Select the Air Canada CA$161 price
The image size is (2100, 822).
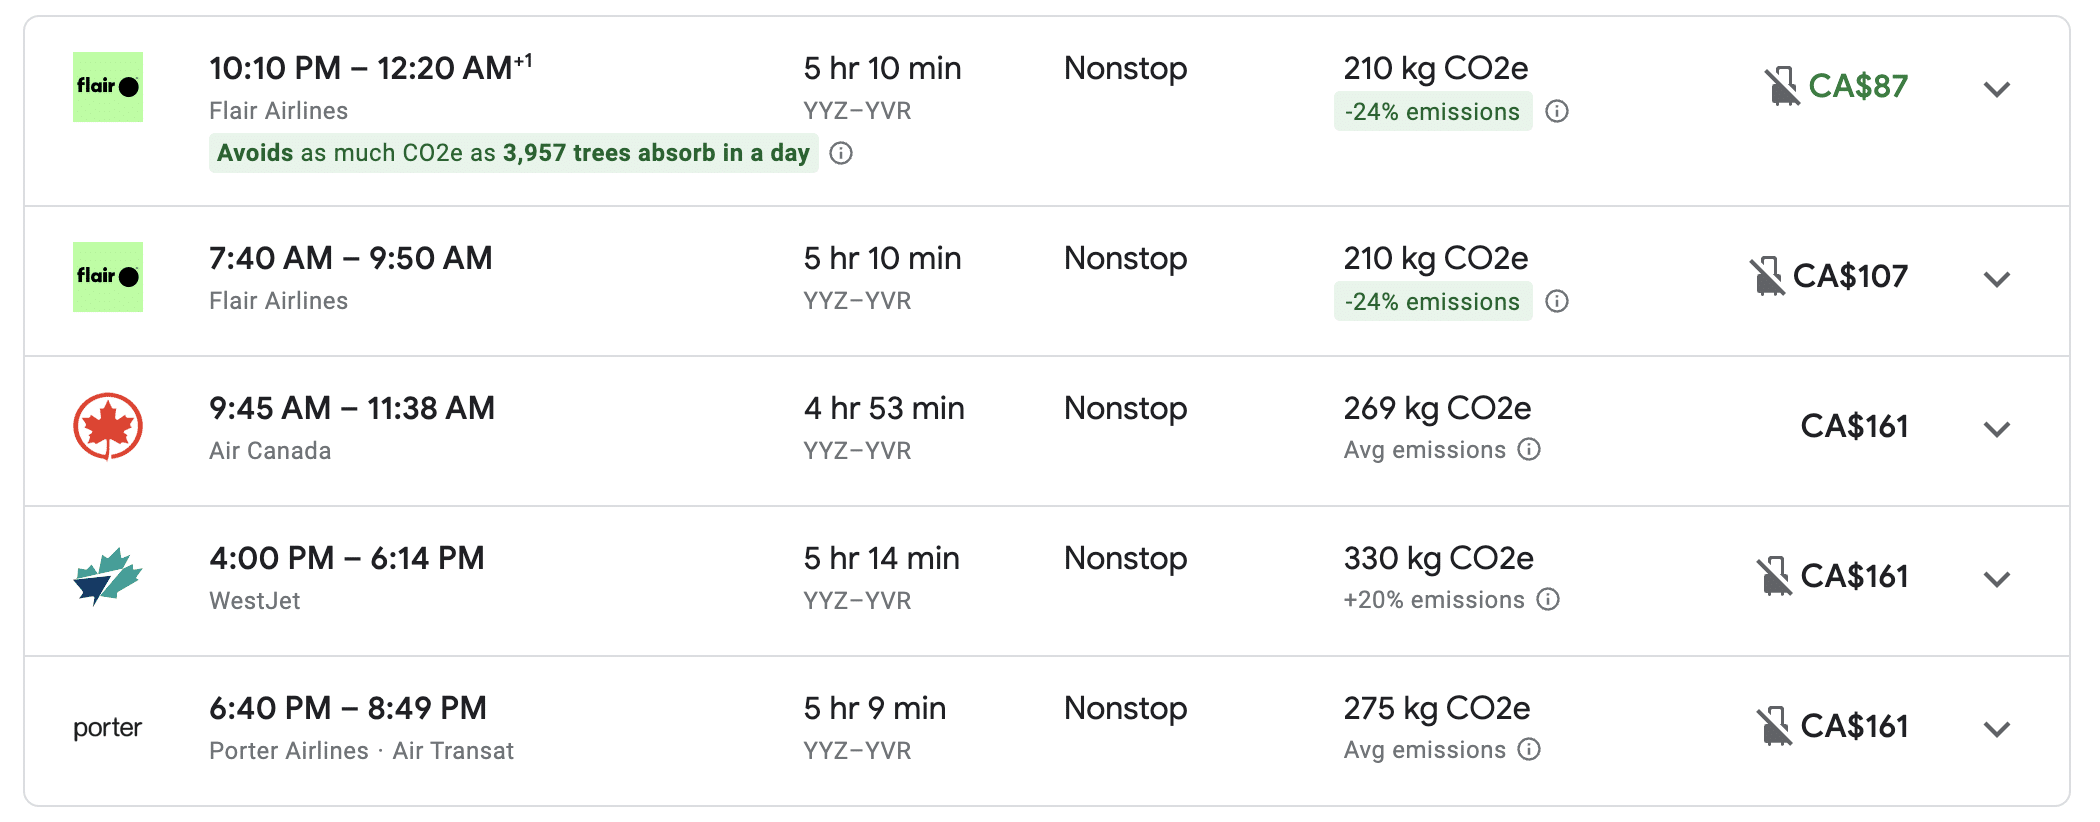point(1854,427)
